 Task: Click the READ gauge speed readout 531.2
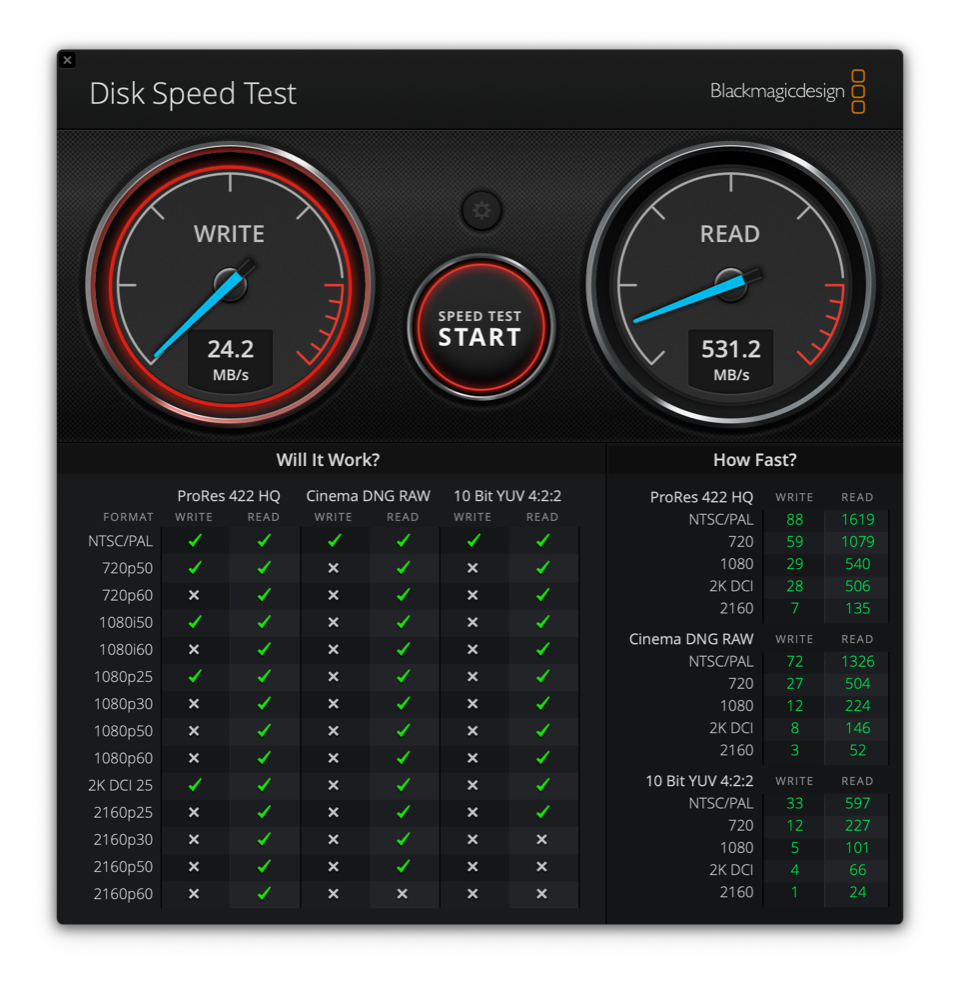coord(731,349)
